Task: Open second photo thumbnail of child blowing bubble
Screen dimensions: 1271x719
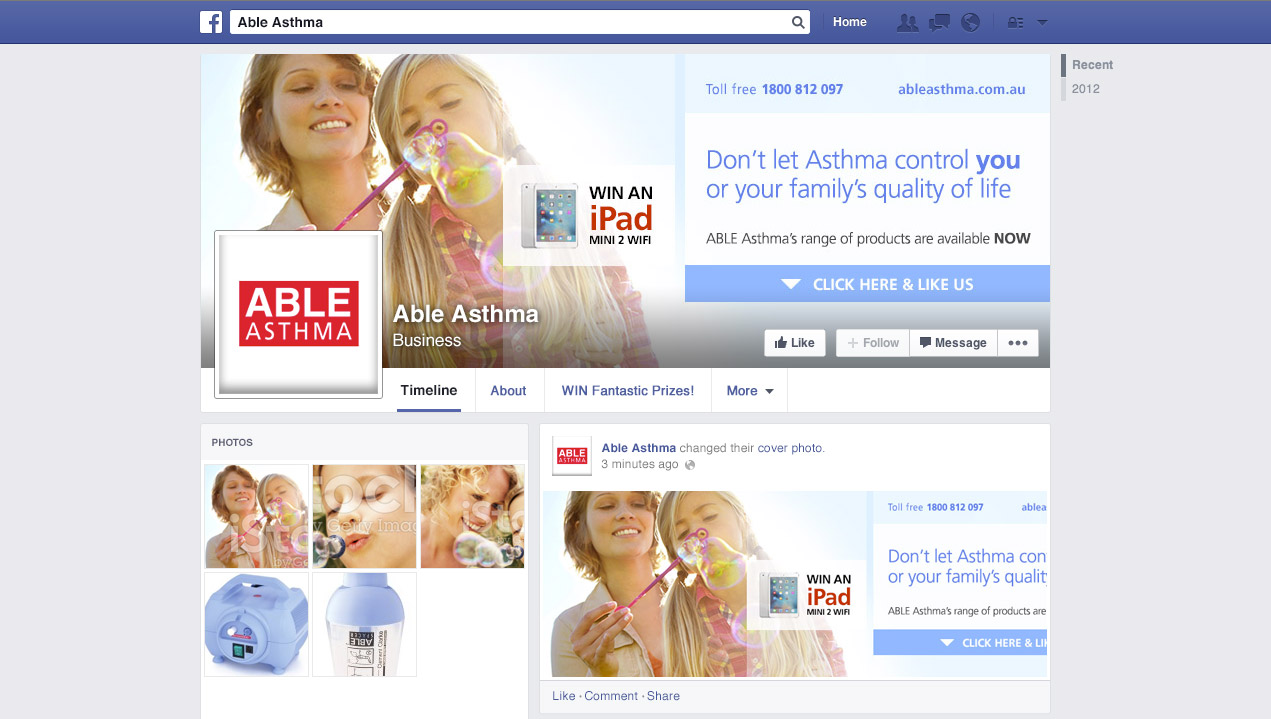Action: click(364, 516)
